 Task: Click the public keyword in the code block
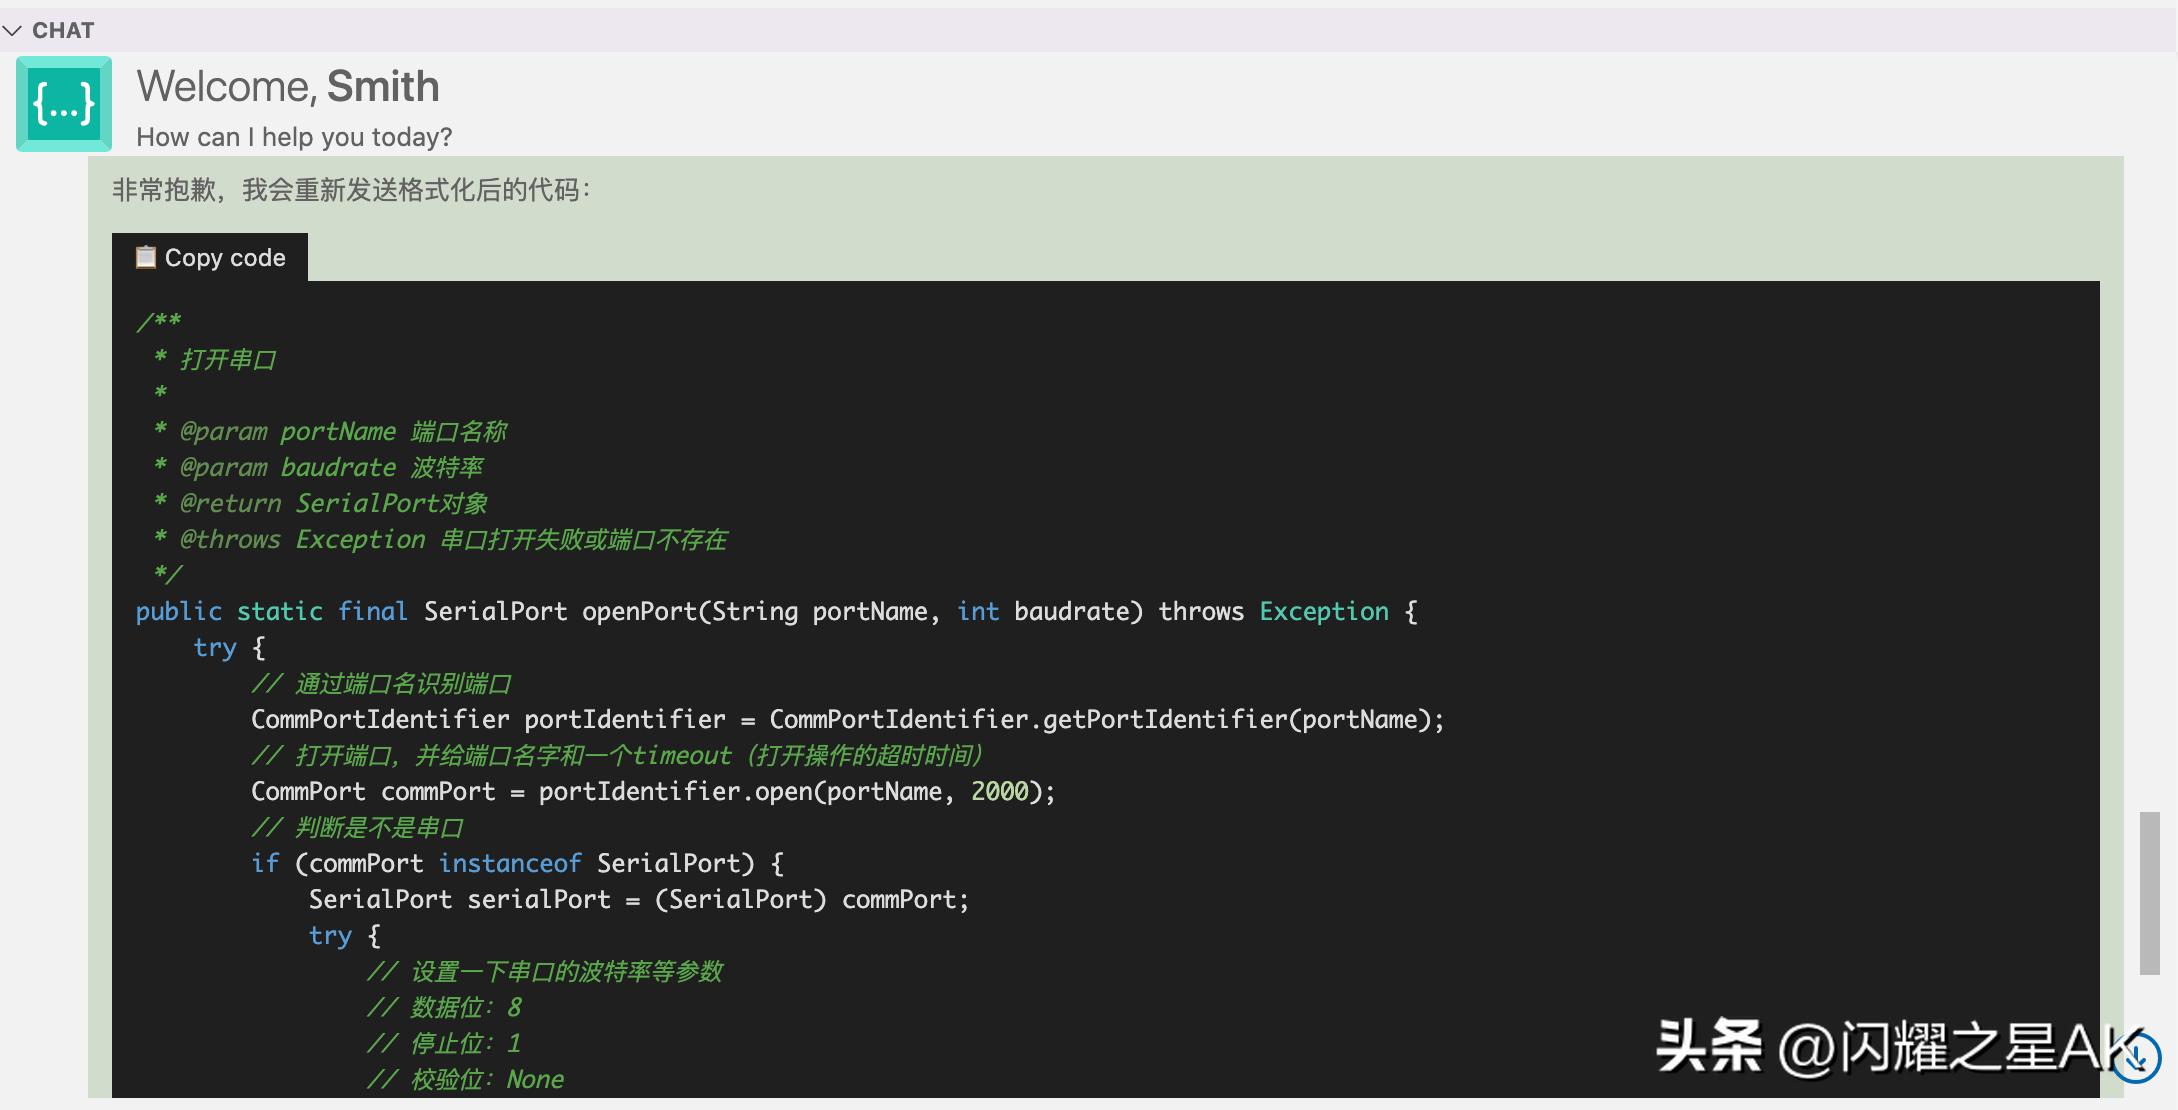click(178, 611)
